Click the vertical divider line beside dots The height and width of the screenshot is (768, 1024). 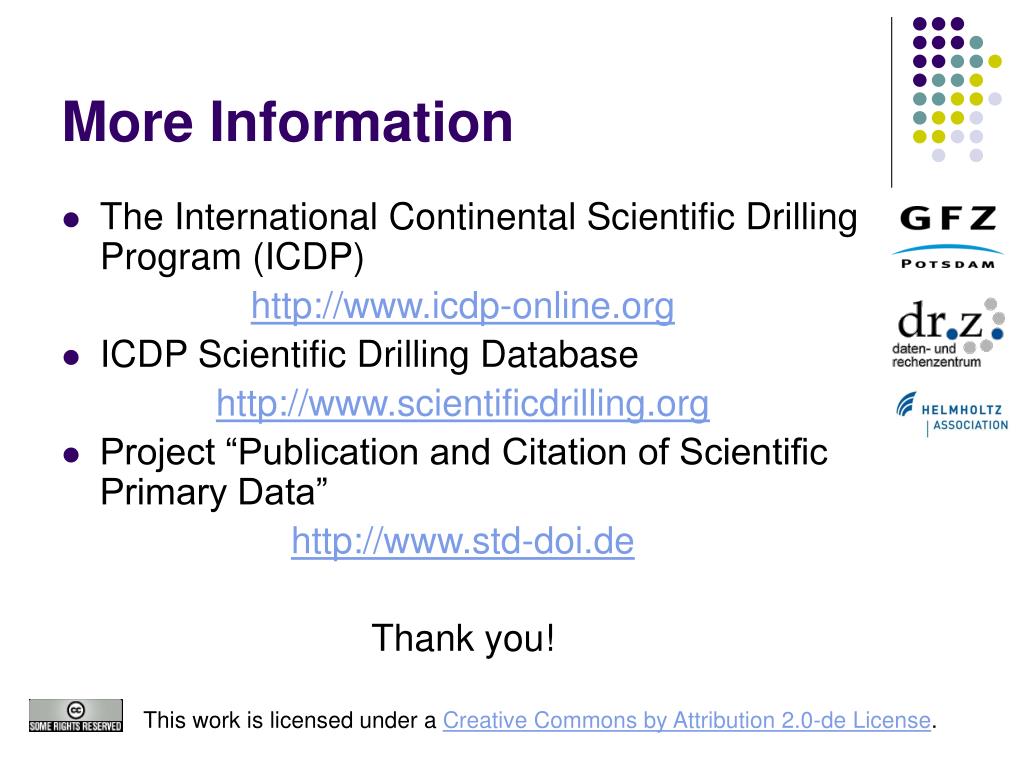[x=891, y=103]
